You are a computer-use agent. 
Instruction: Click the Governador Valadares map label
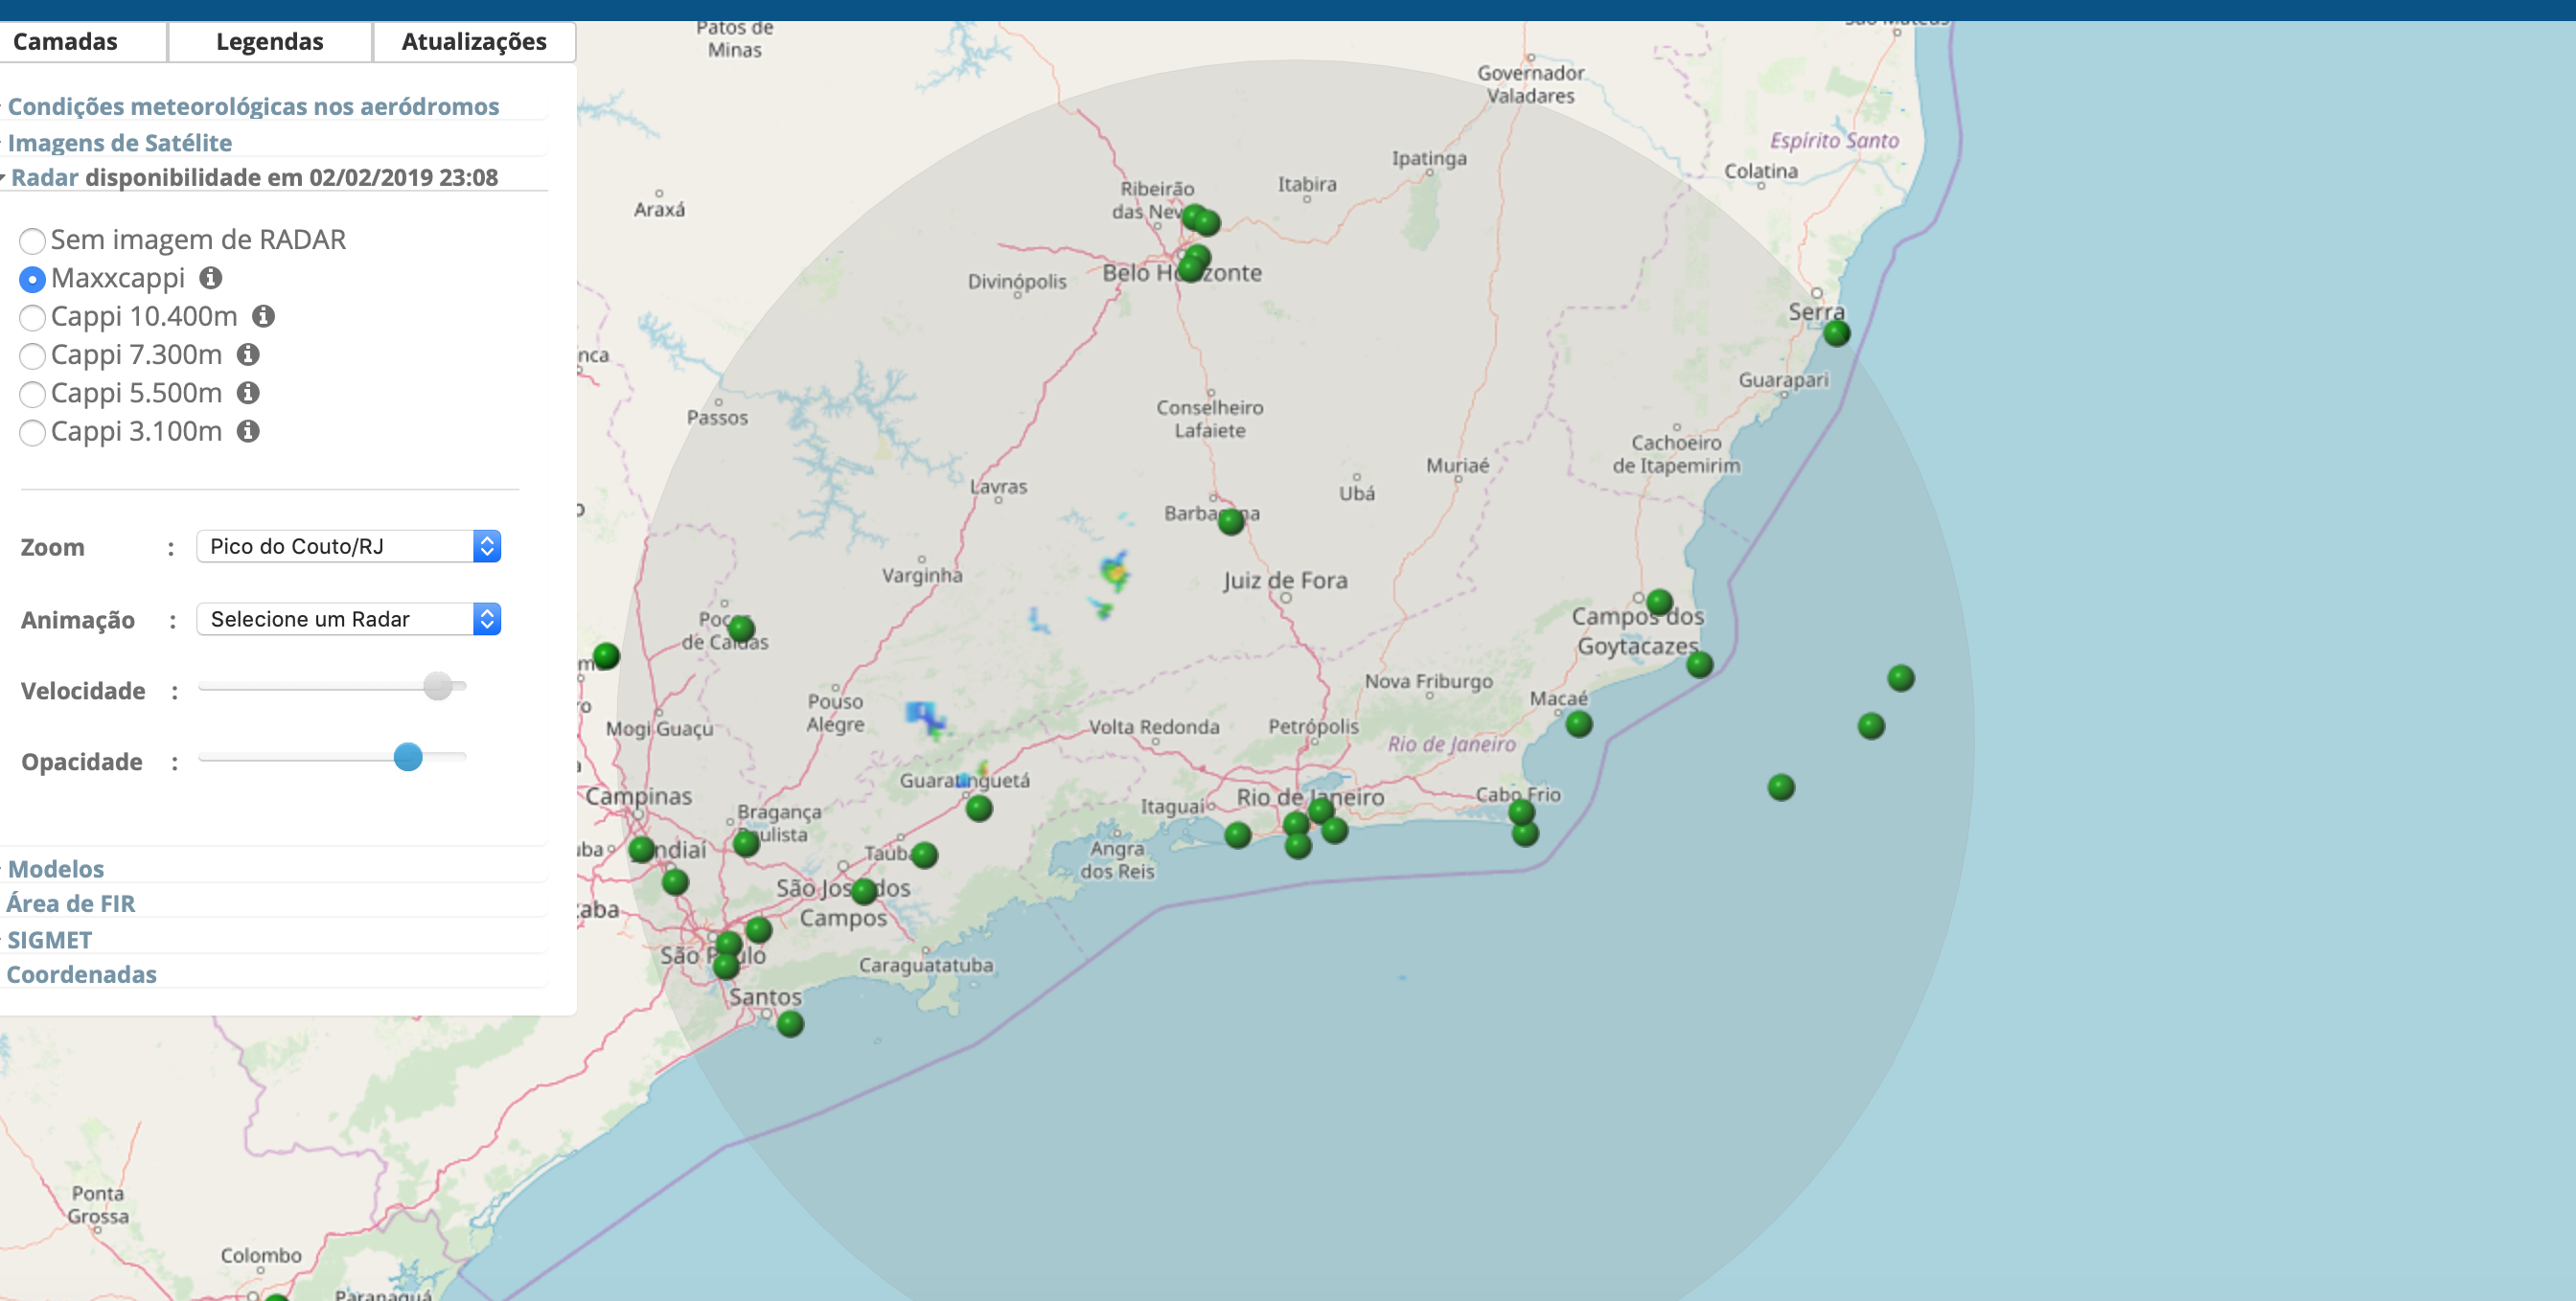(x=1531, y=84)
